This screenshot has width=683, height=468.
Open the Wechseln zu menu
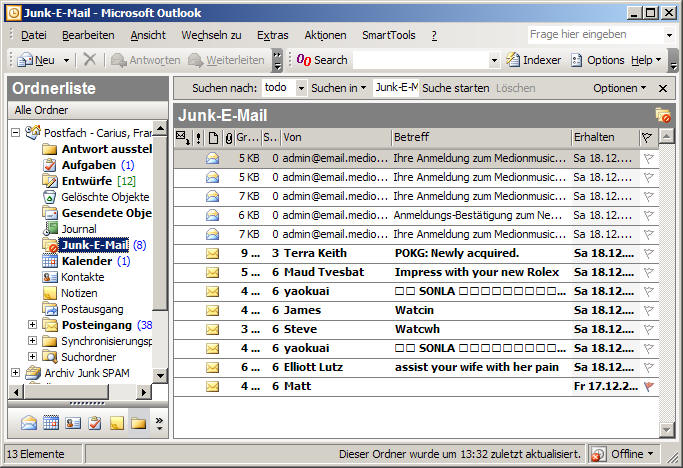tap(211, 35)
